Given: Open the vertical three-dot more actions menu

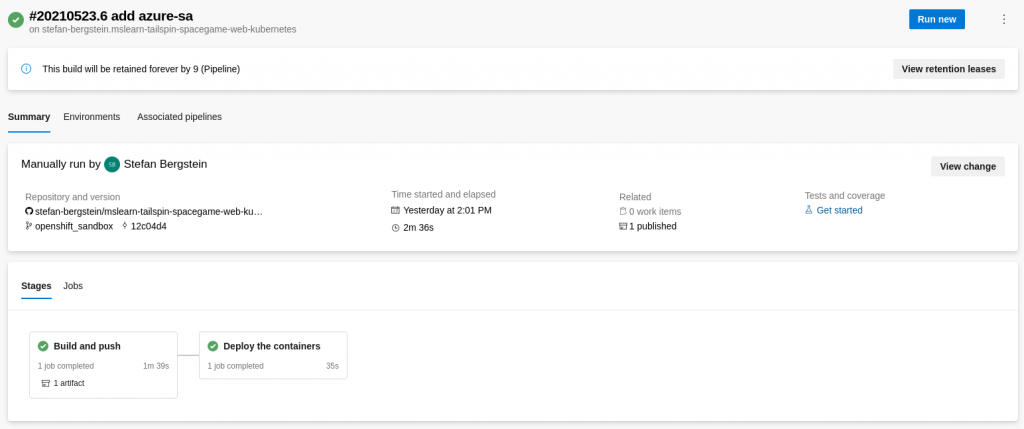Looking at the screenshot, I should click(1004, 20).
